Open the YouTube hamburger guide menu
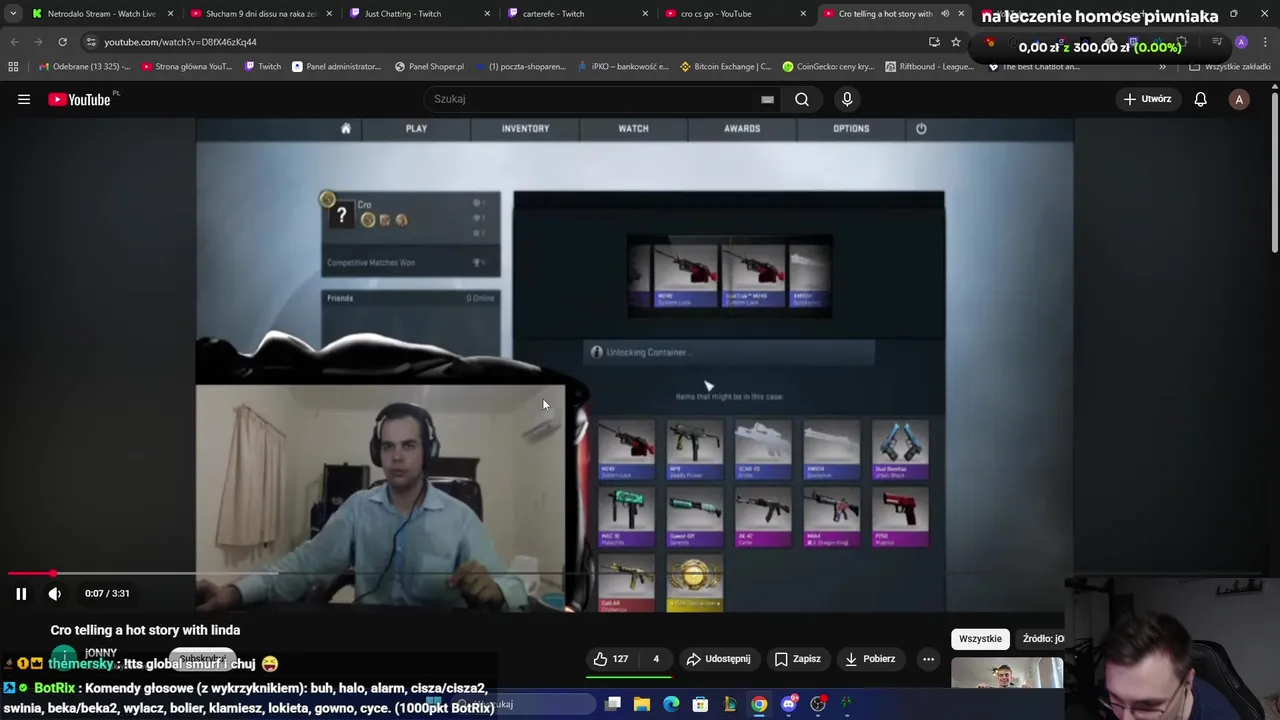1280x720 pixels. [x=24, y=99]
